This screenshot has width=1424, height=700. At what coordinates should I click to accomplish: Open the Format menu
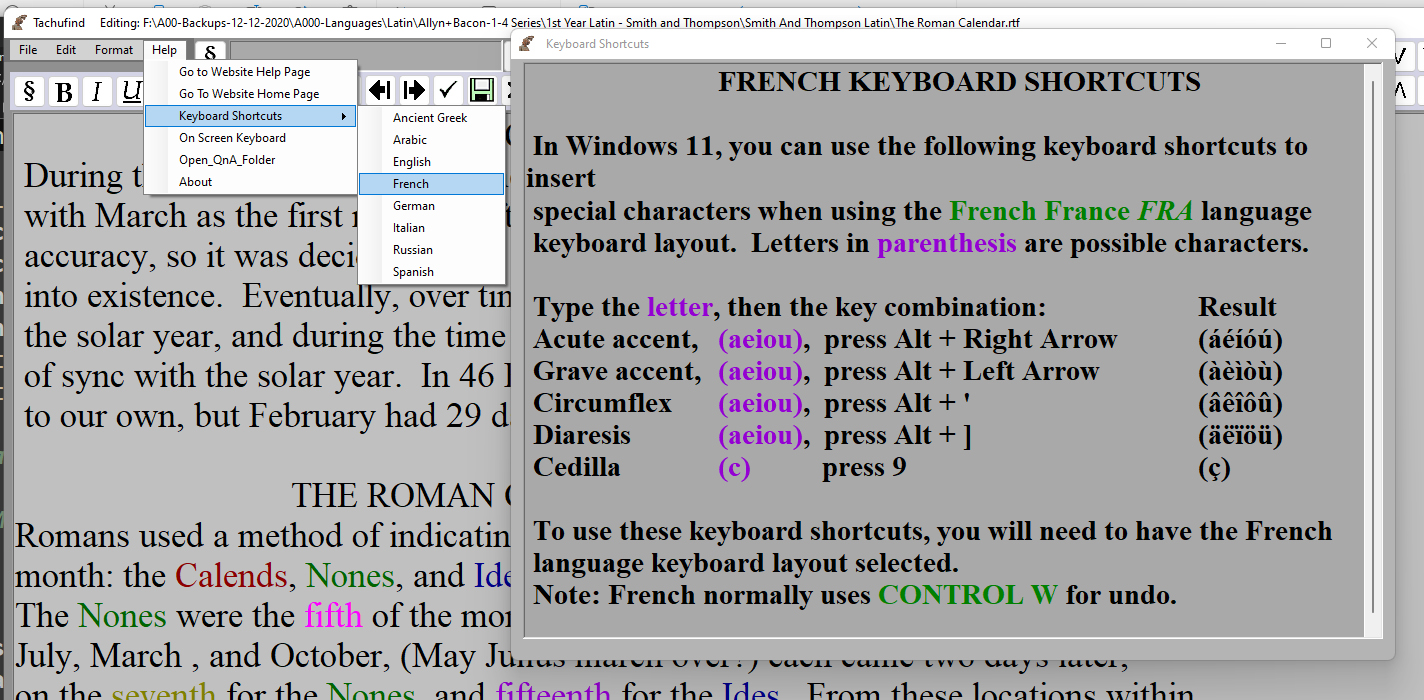(x=113, y=49)
